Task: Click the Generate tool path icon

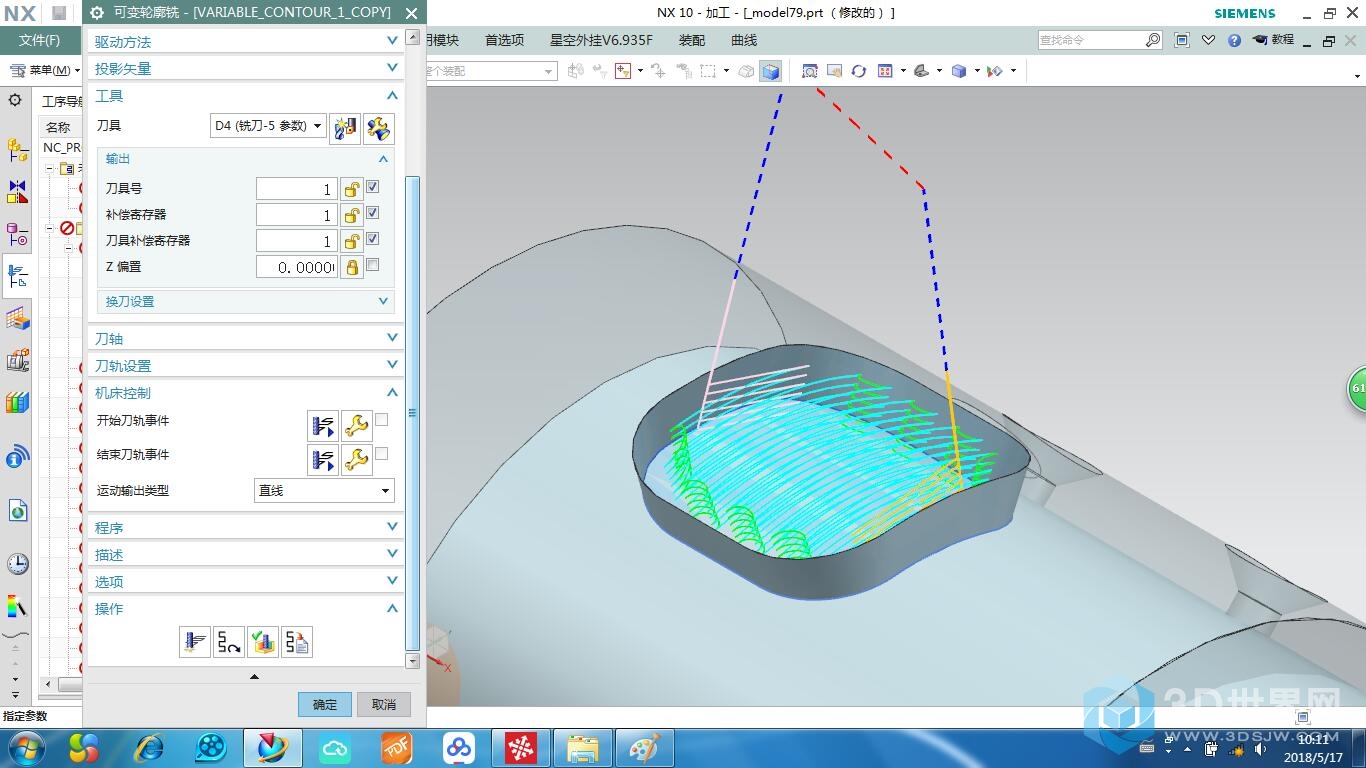Action: 195,642
